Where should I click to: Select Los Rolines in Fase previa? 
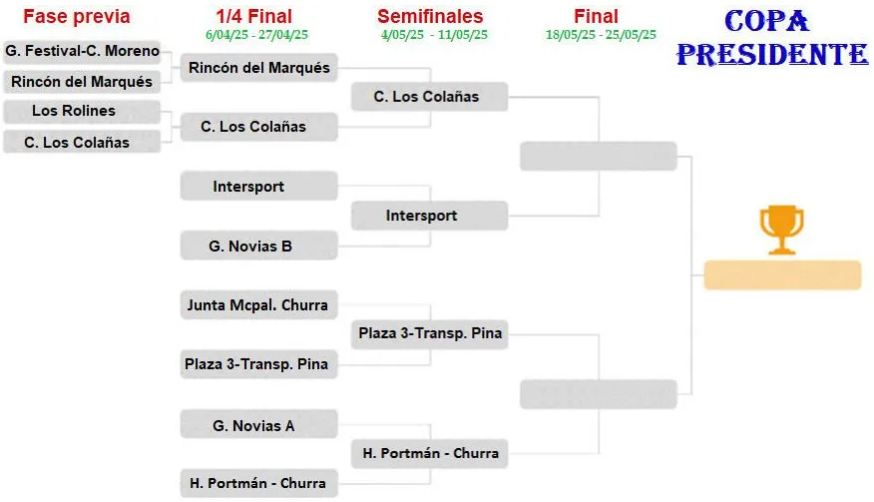click(82, 111)
